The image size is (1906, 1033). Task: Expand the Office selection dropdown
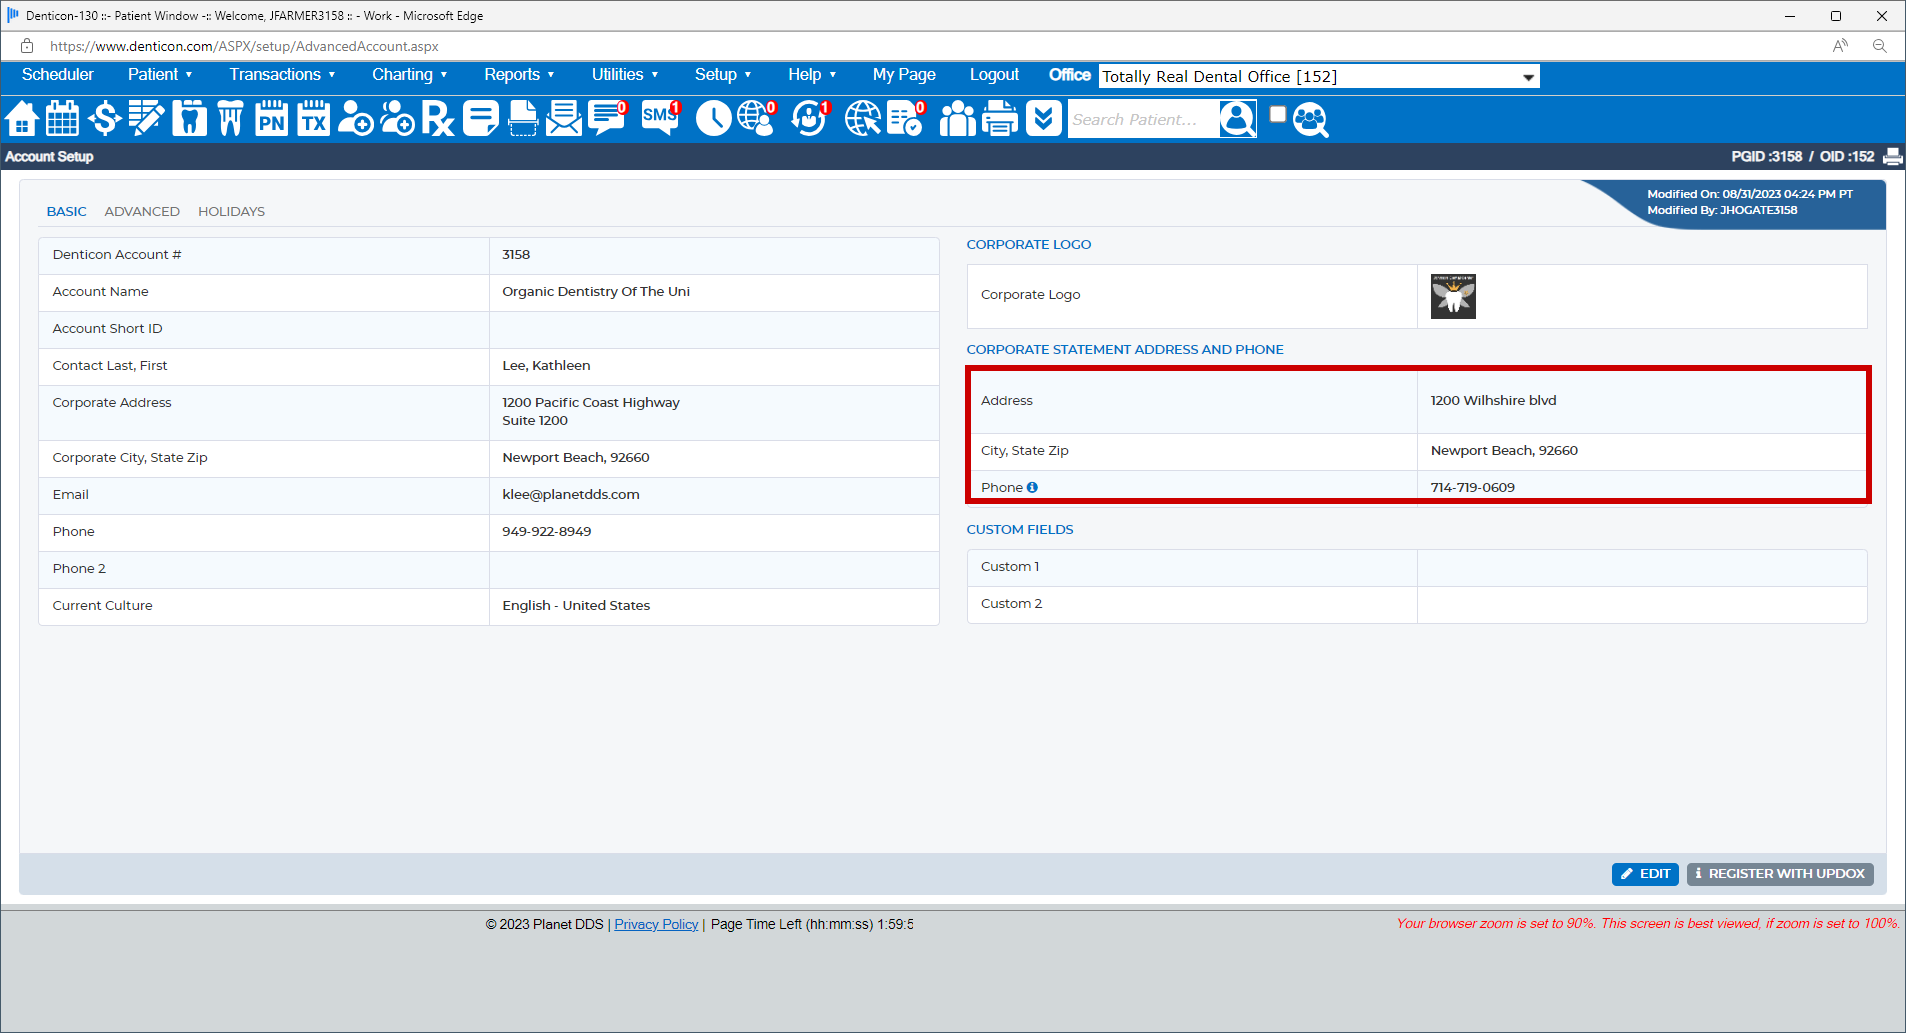1527,77
